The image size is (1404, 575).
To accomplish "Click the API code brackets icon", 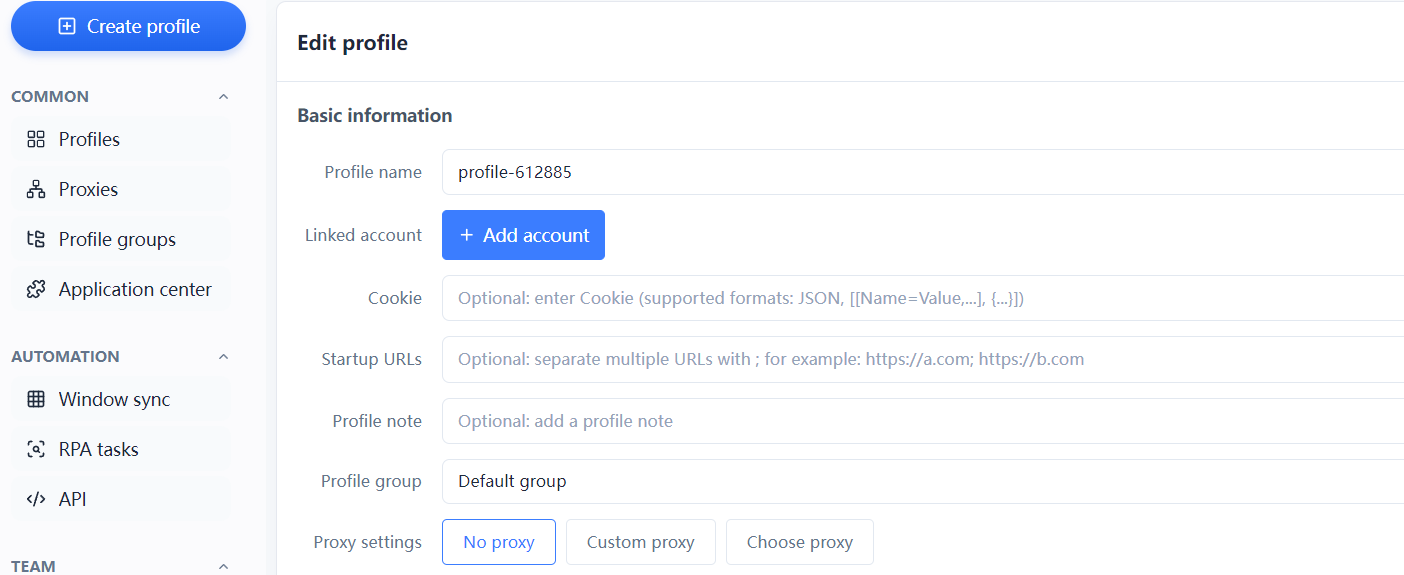I will click(x=36, y=499).
